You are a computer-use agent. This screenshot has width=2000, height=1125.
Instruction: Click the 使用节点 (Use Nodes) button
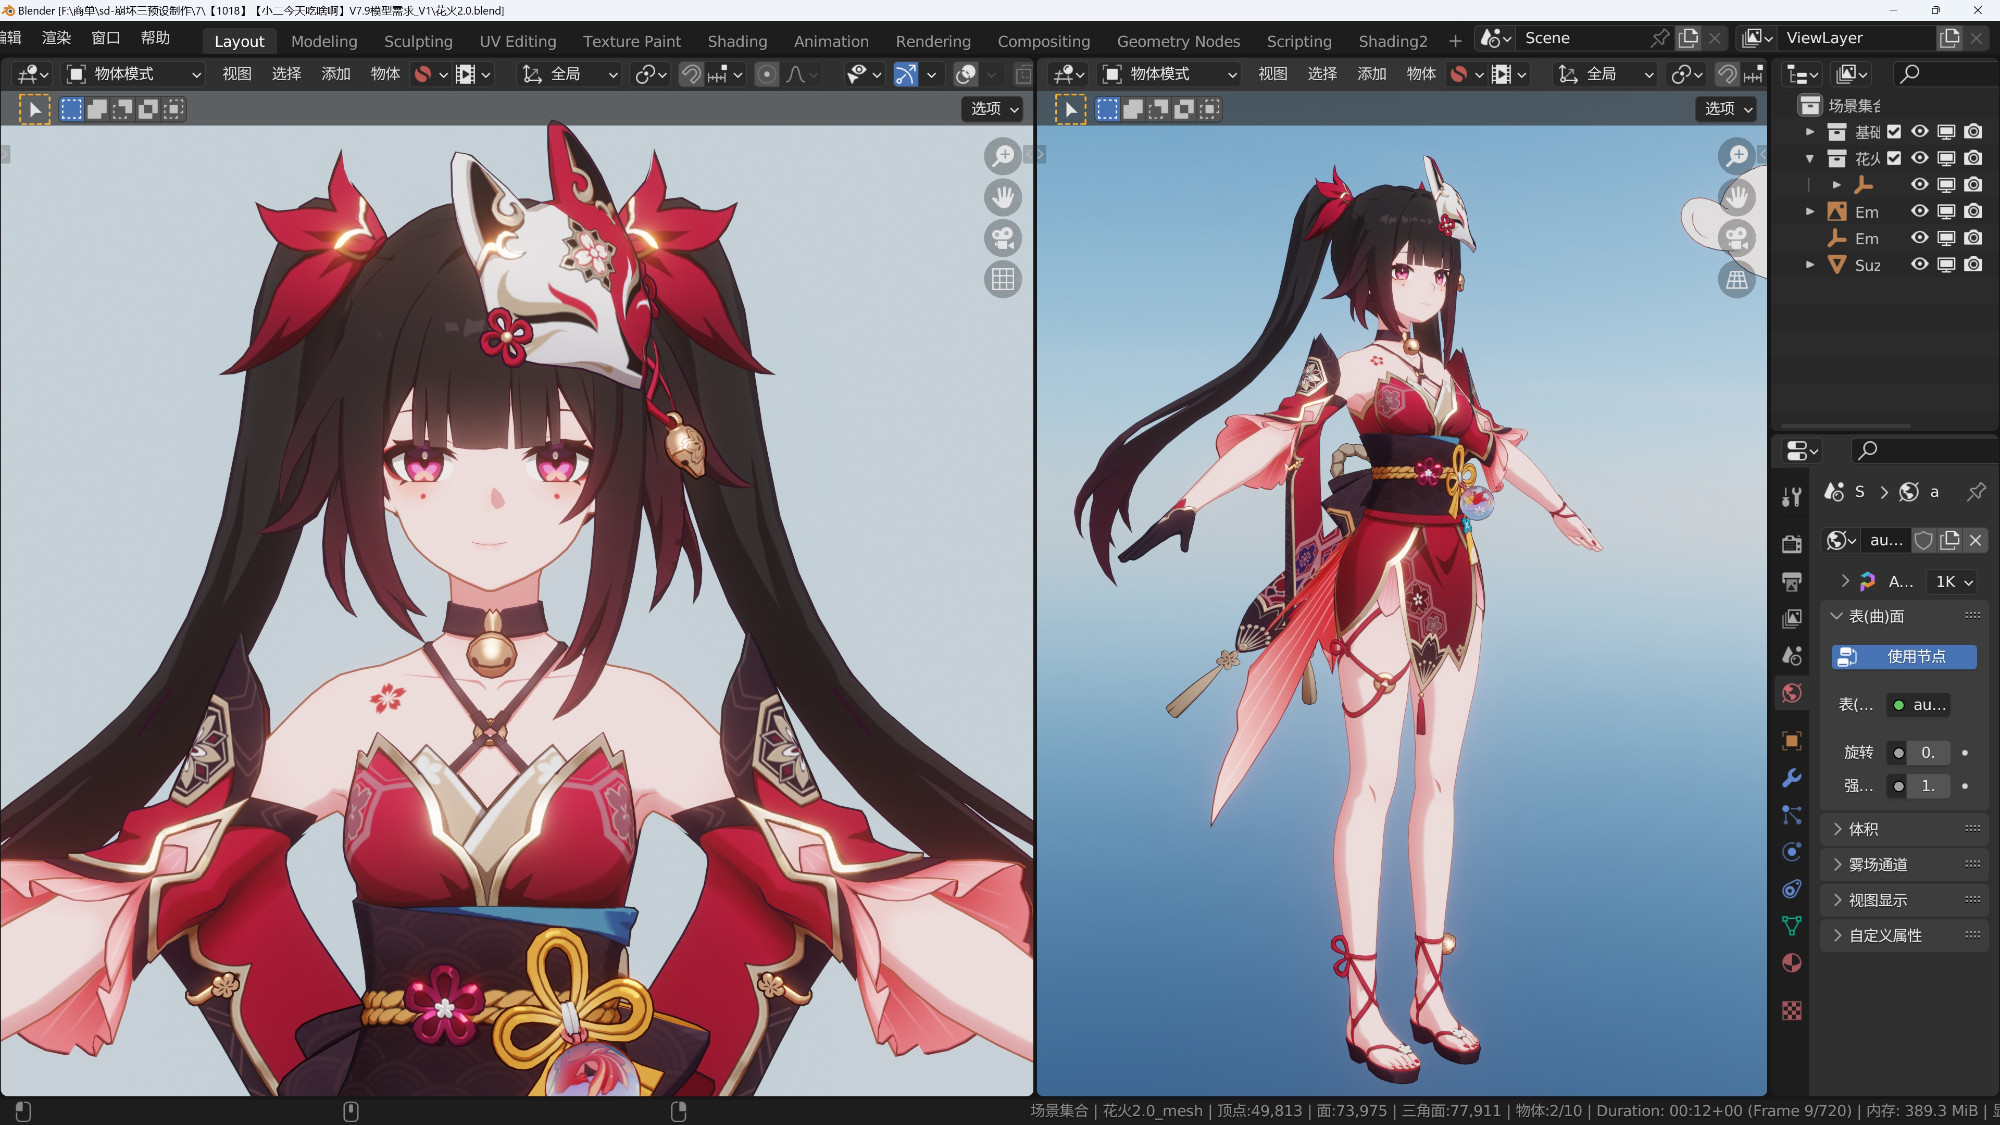[1903, 657]
